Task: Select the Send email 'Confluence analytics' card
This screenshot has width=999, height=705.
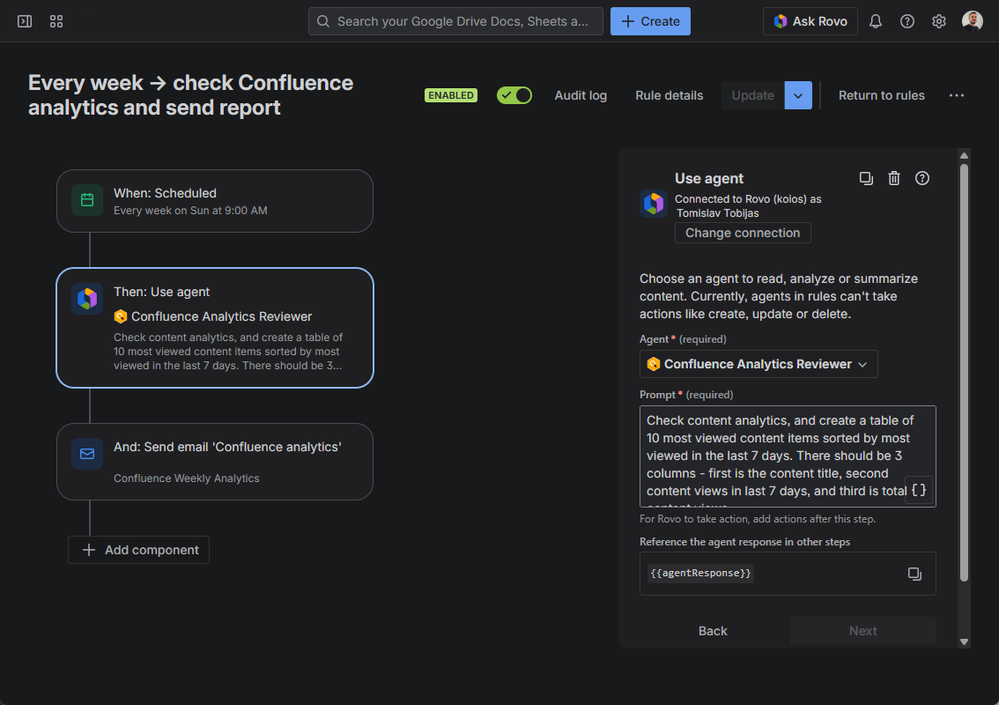Action: click(215, 462)
